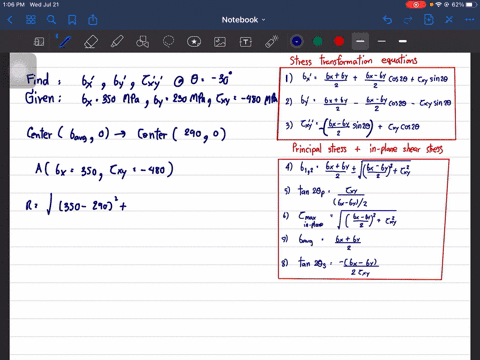
Task: Select the Eraser tool
Action: point(91,42)
